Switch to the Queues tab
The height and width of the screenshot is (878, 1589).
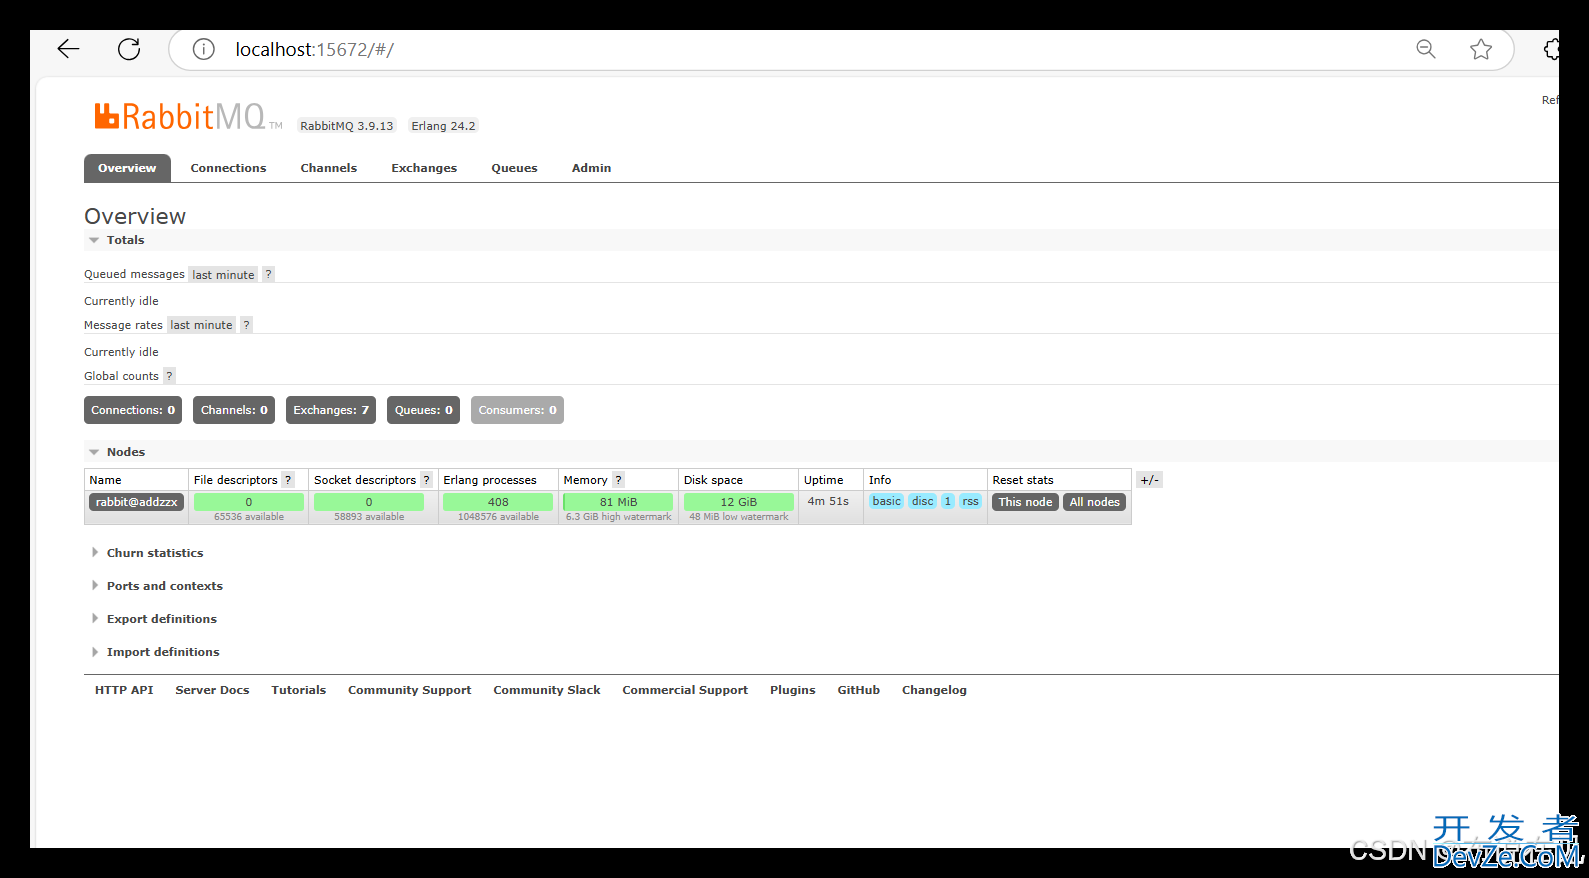click(x=514, y=168)
